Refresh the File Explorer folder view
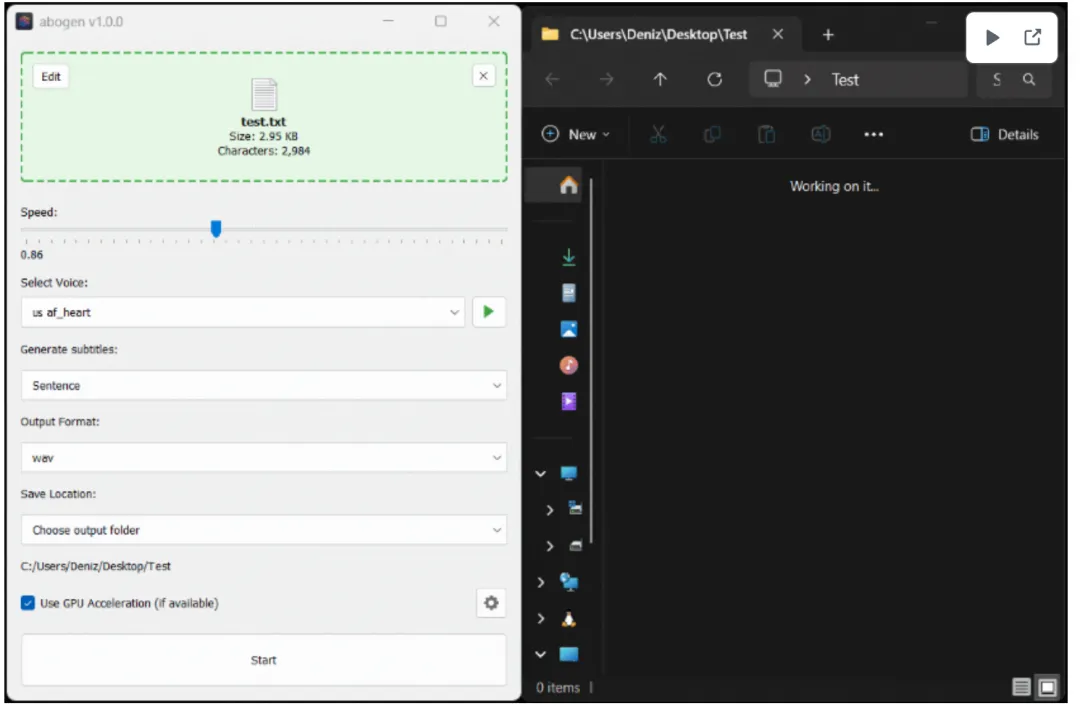 tap(715, 80)
